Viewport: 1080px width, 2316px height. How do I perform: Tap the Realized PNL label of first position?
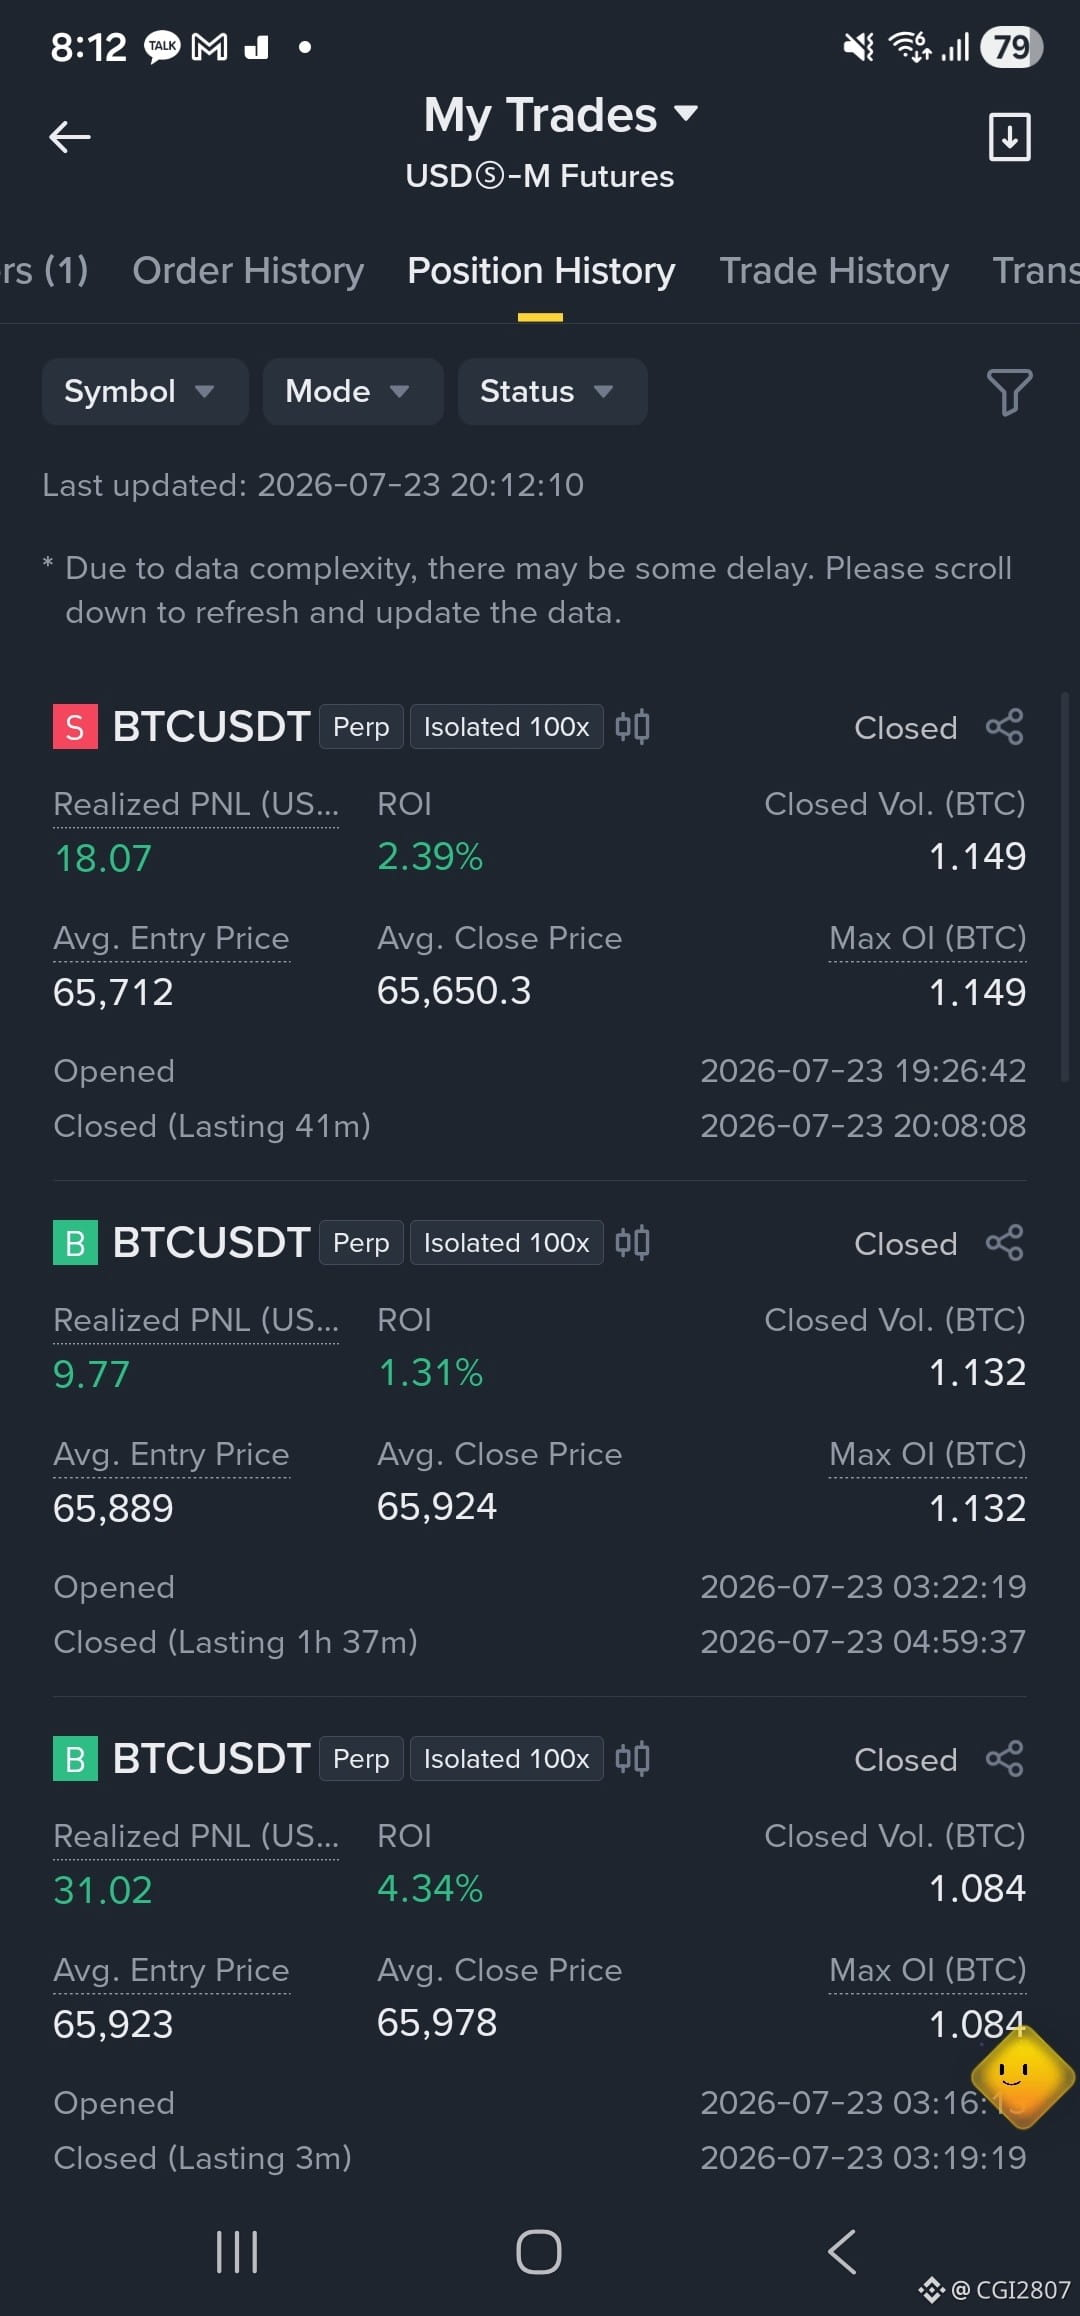point(196,805)
